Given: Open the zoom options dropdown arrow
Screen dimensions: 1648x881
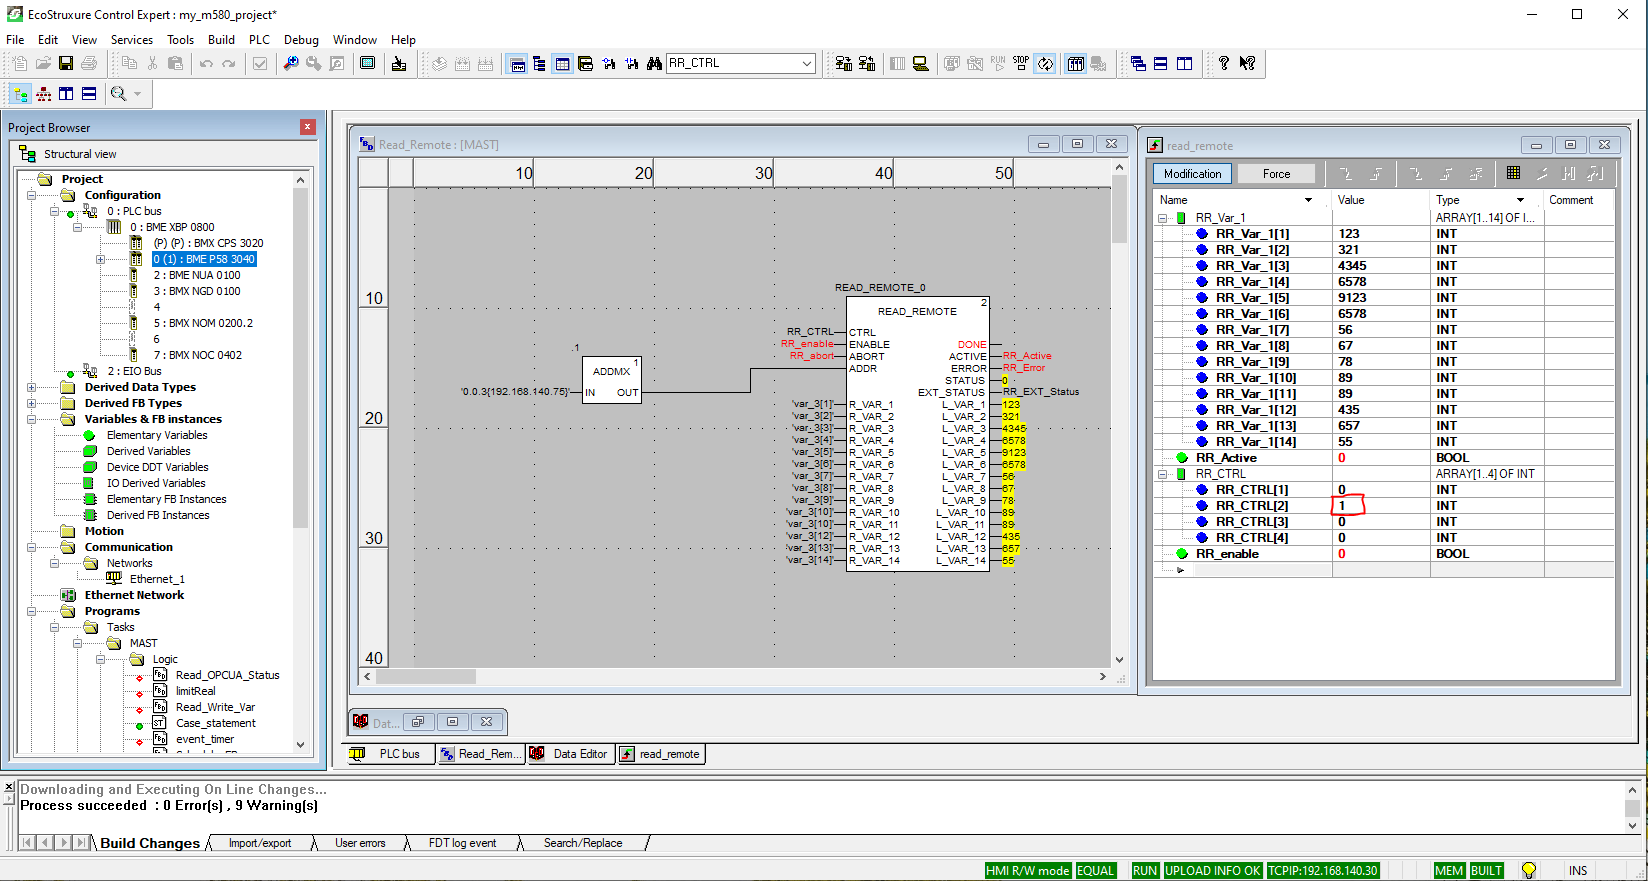Looking at the screenshot, I should point(137,94).
